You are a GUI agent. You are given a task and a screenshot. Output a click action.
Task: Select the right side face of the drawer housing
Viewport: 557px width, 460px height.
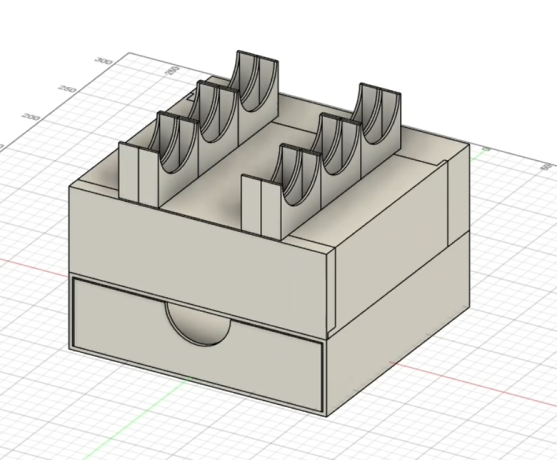[x=398, y=325]
